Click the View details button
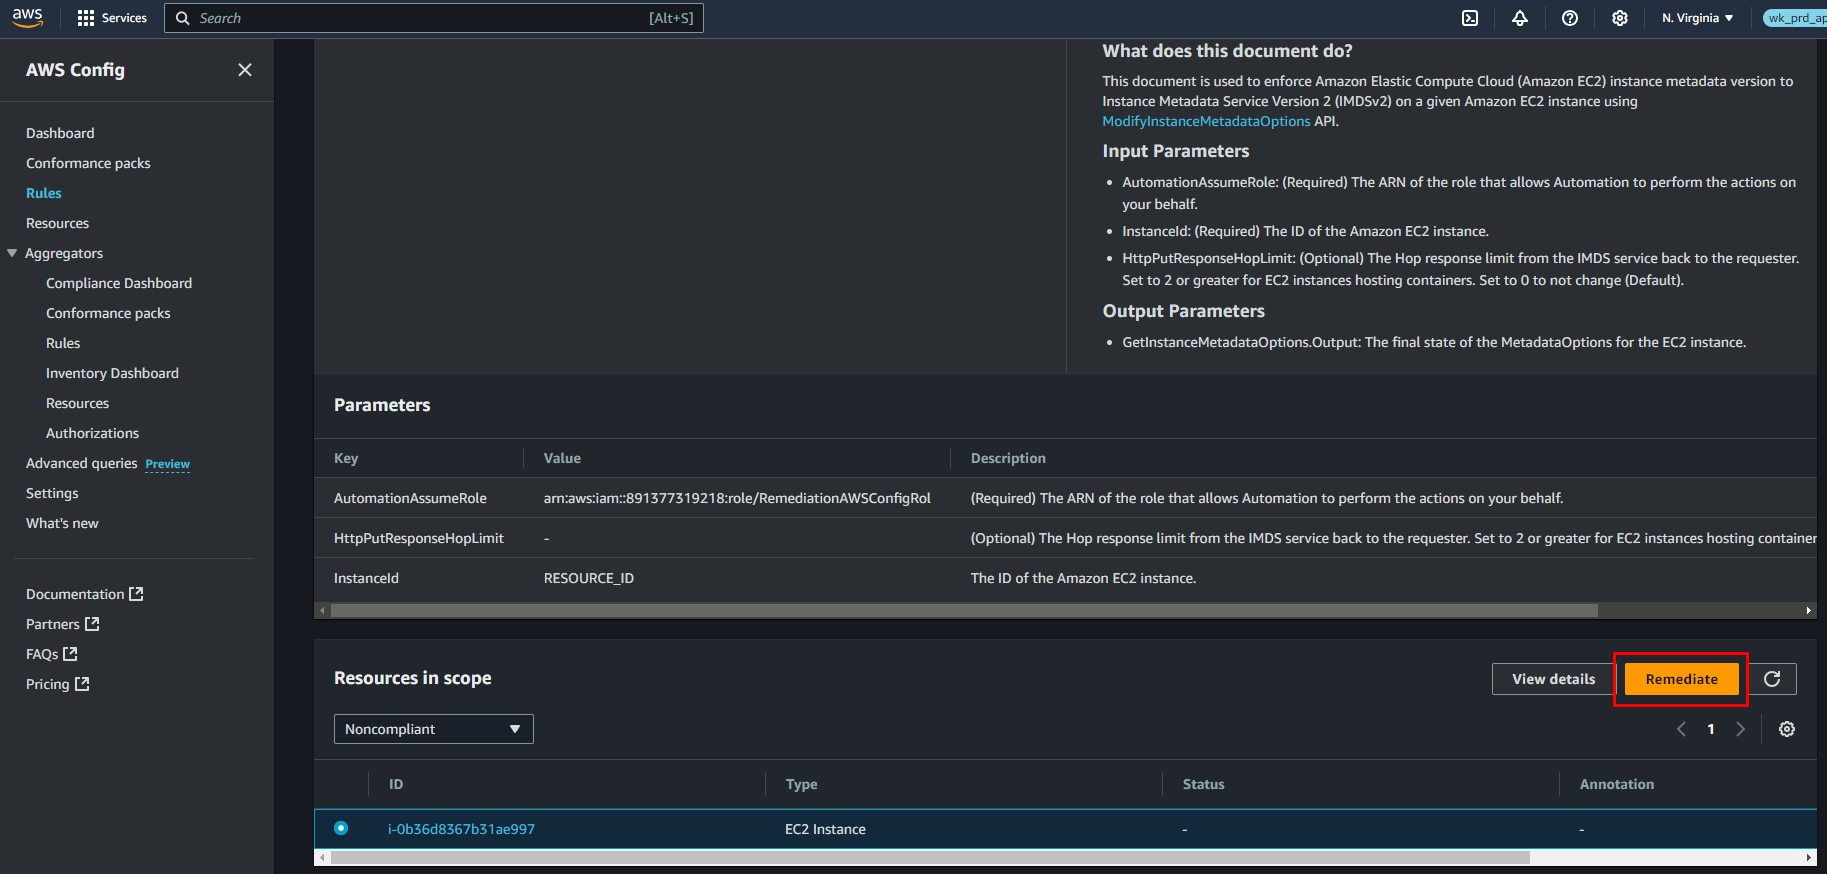This screenshot has width=1827, height=874. click(1553, 679)
